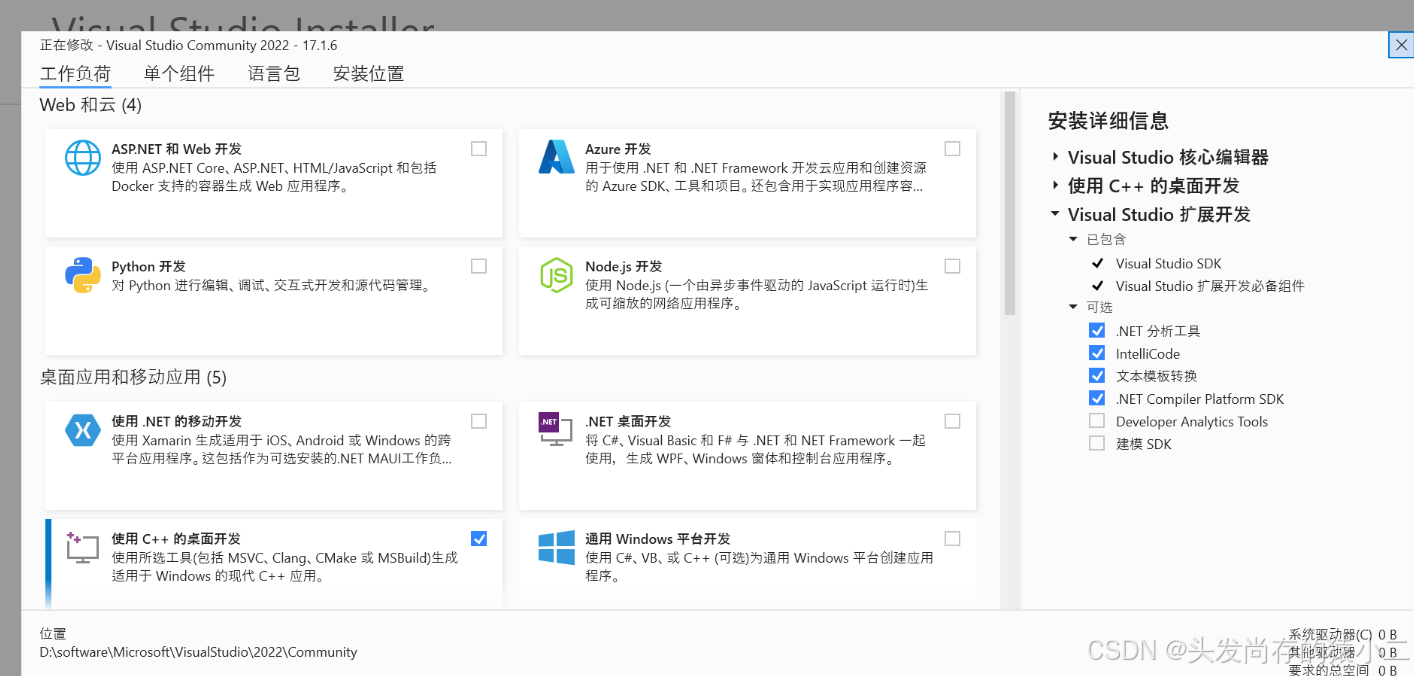1414x676 pixels.
Task: Click the install location path text
Action: [x=198, y=652]
